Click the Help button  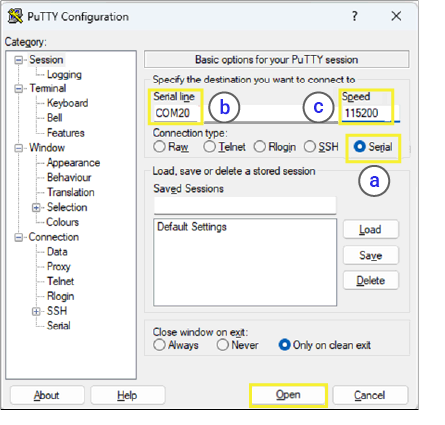128,396
